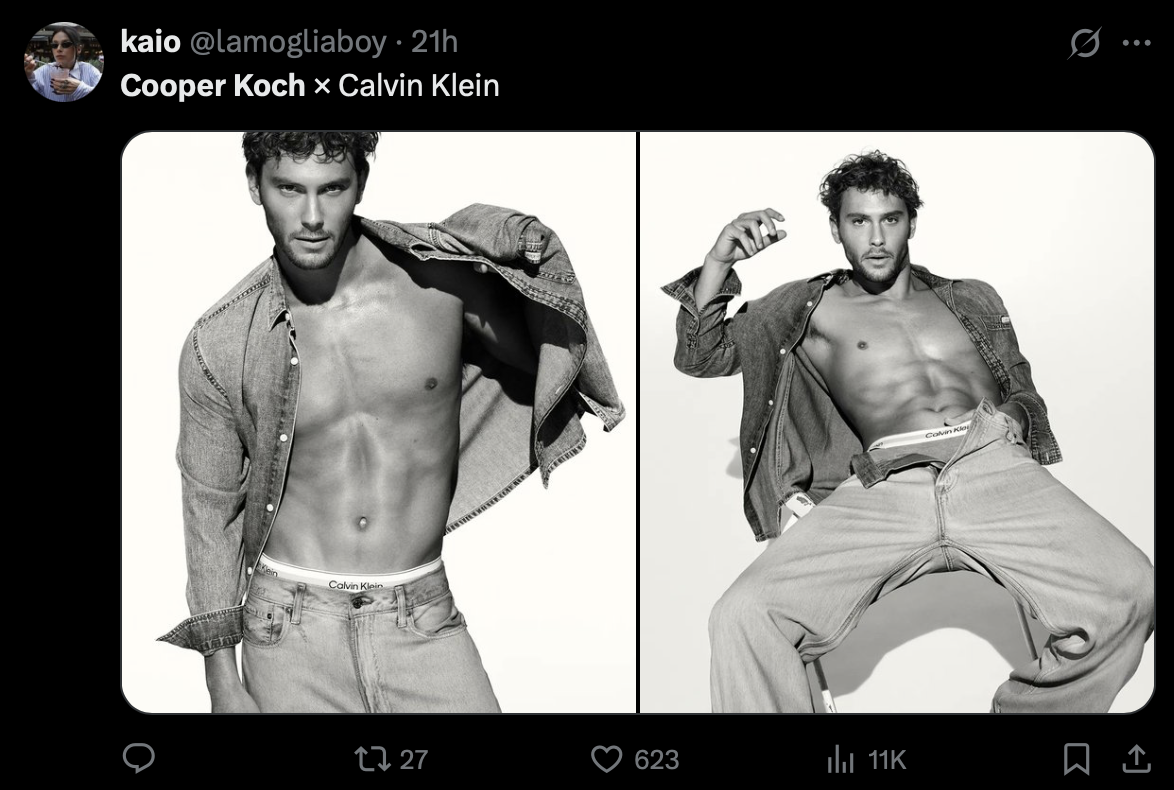Click the bold "Cooper Koch" text
Screen dimensions: 1174x790
click(x=212, y=86)
